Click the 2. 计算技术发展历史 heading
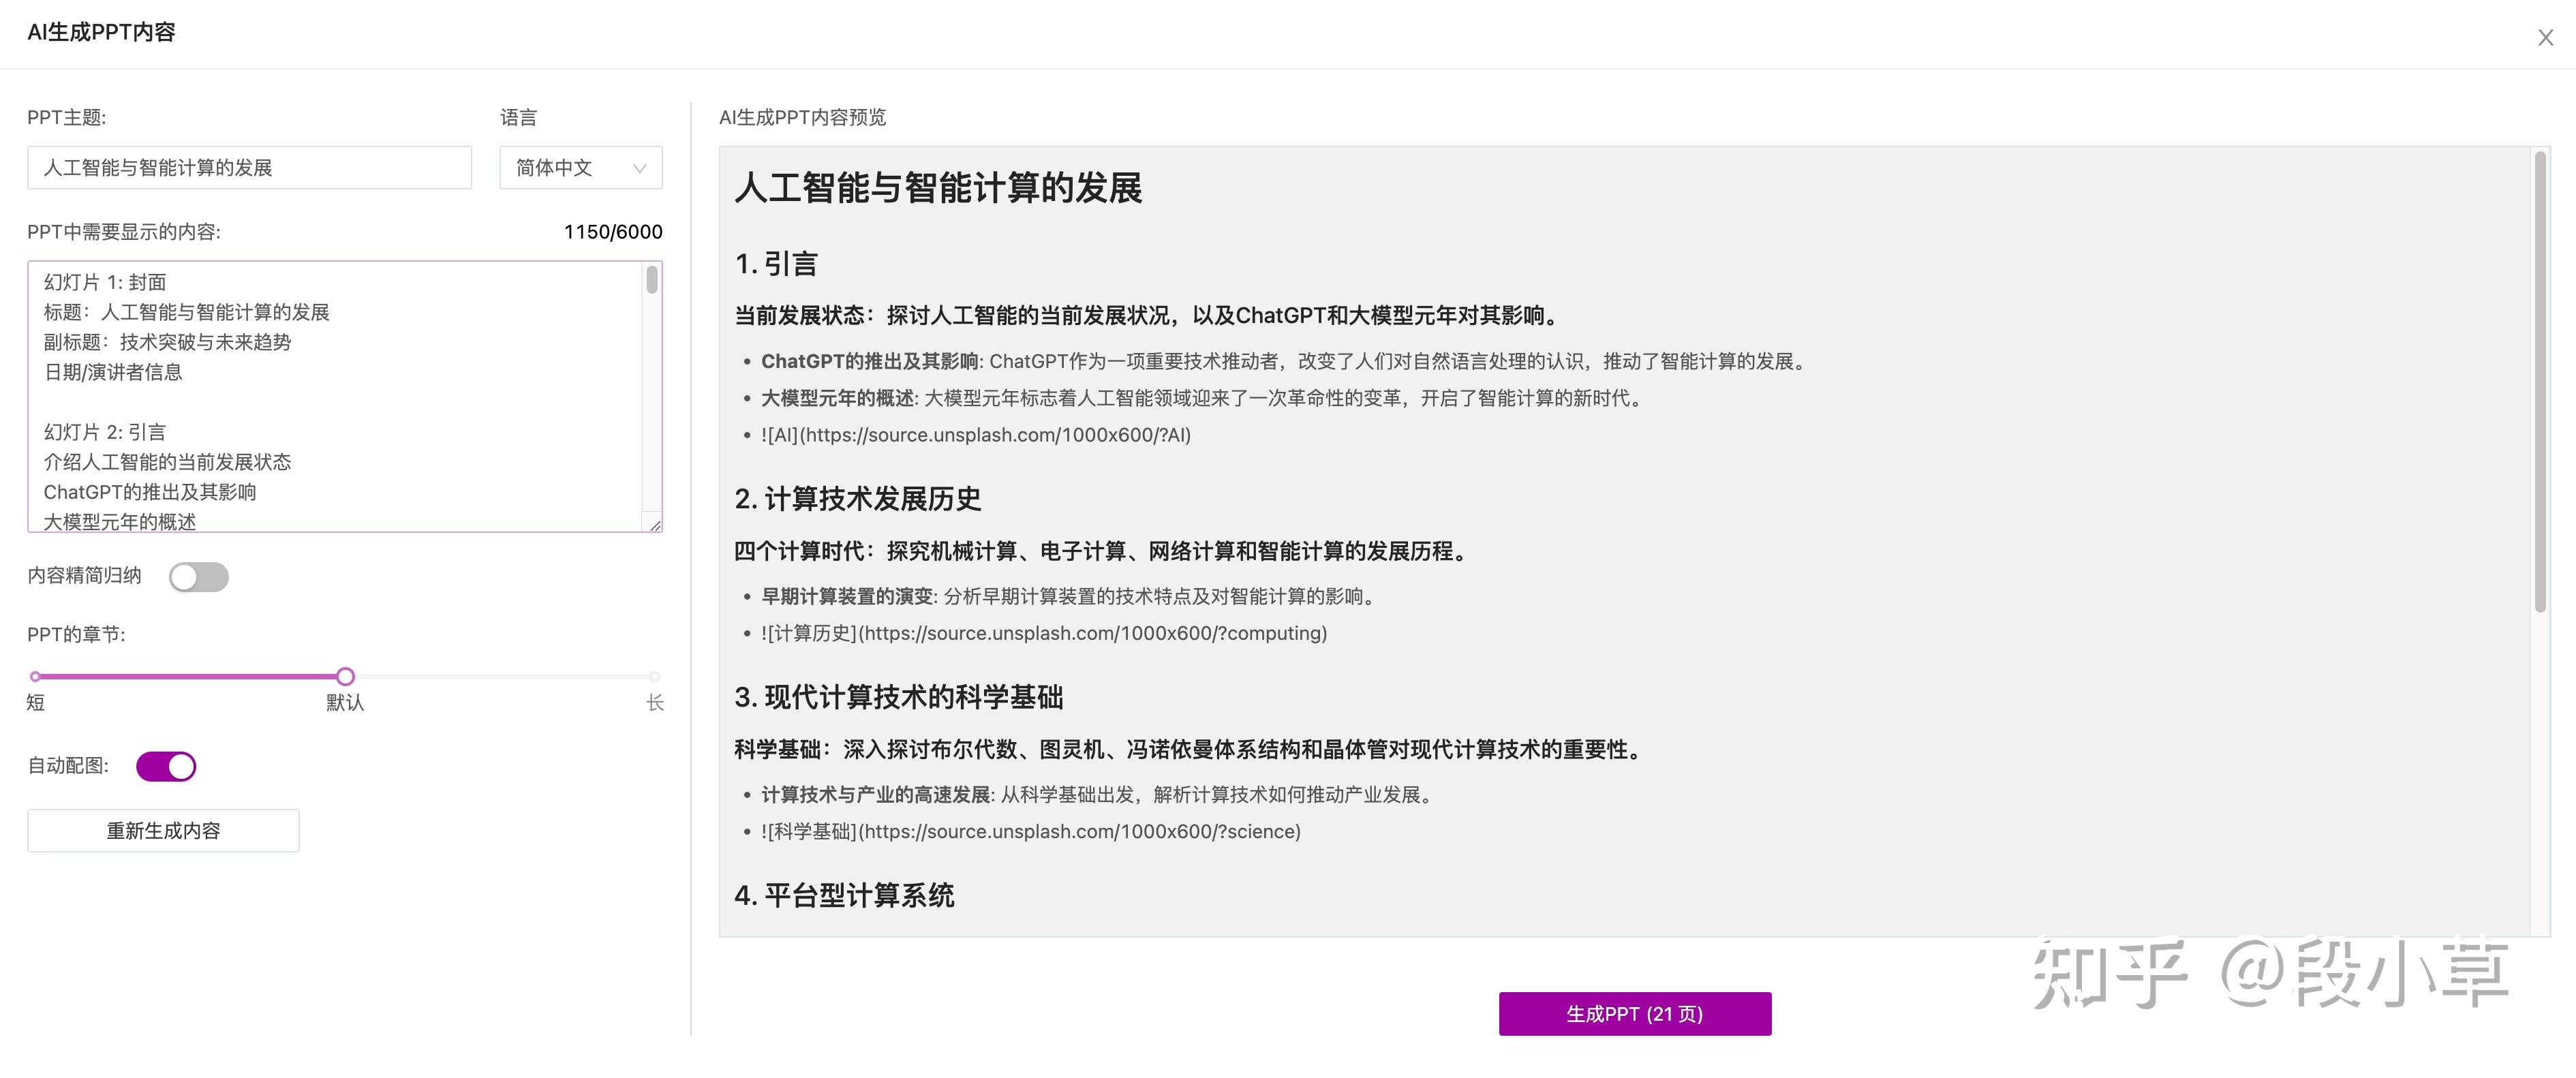Image resolution: width=2576 pixels, height=1078 pixels. pyautogui.click(x=857, y=499)
